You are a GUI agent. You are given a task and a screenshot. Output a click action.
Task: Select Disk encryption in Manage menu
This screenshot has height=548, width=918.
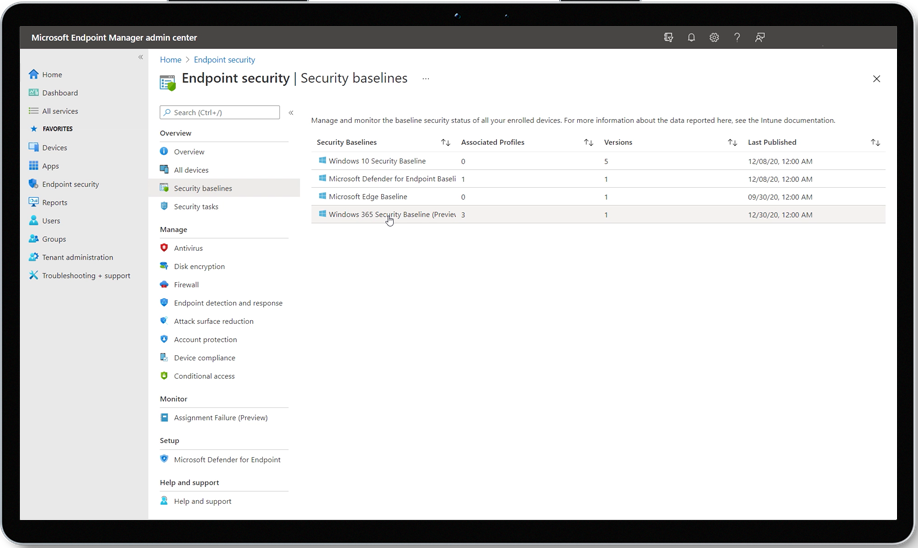click(199, 267)
